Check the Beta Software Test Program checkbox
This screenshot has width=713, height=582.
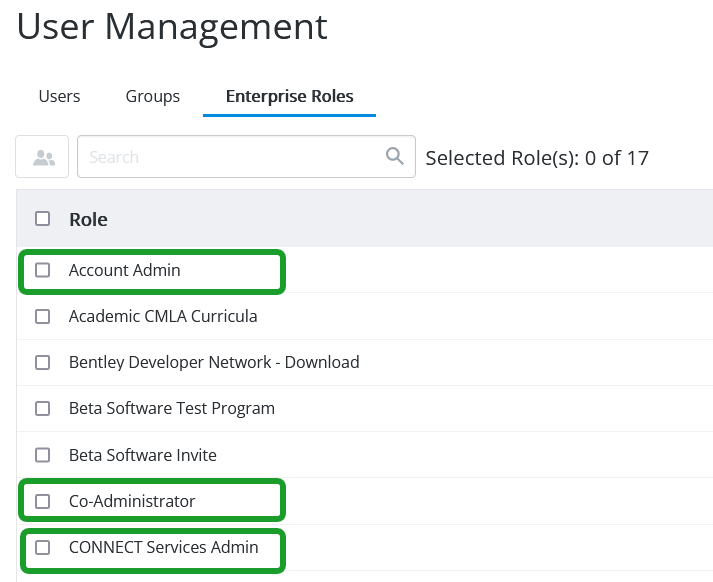pos(43,408)
